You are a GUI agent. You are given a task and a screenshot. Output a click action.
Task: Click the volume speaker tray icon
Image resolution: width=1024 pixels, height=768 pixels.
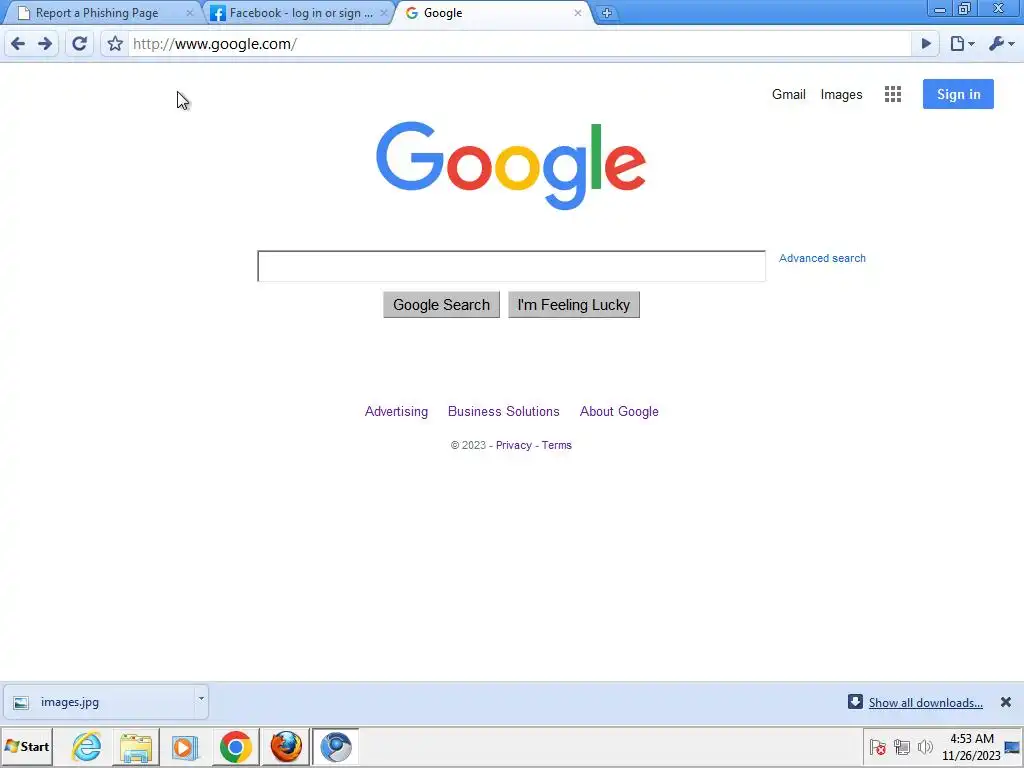[x=925, y=747]
